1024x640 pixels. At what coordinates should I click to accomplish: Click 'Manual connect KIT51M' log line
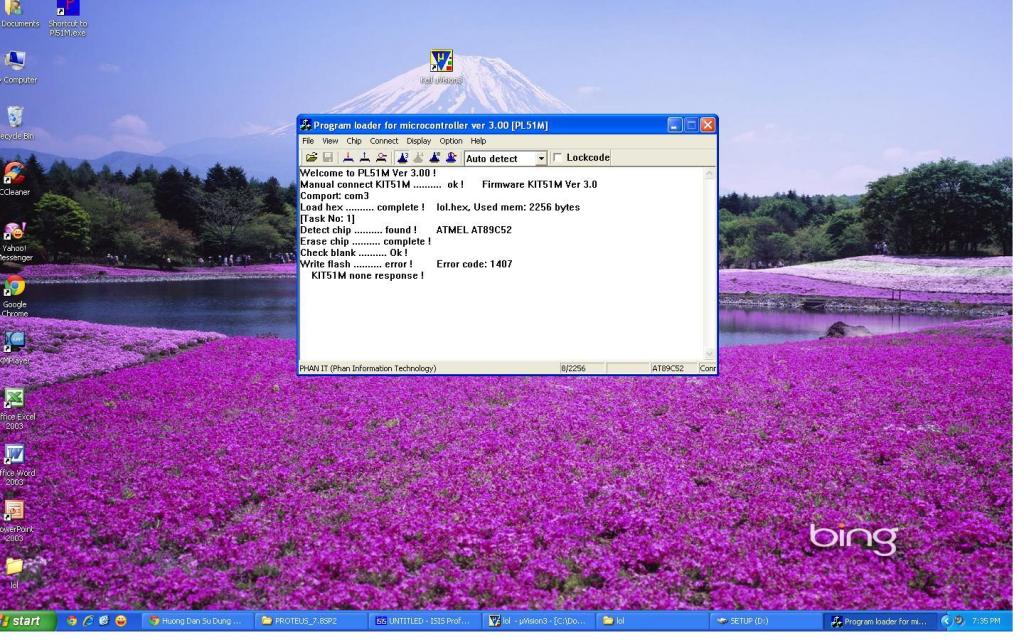click(x=448, y=185)
